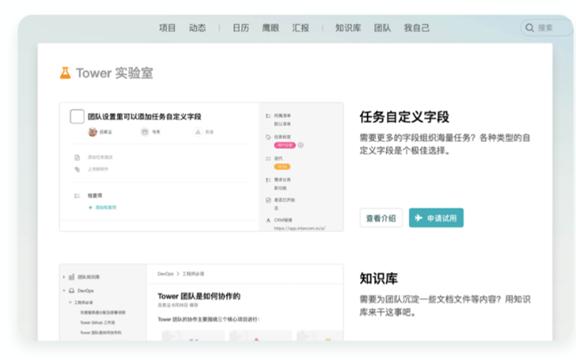Open the 汇报 tab

pos(300,28)
